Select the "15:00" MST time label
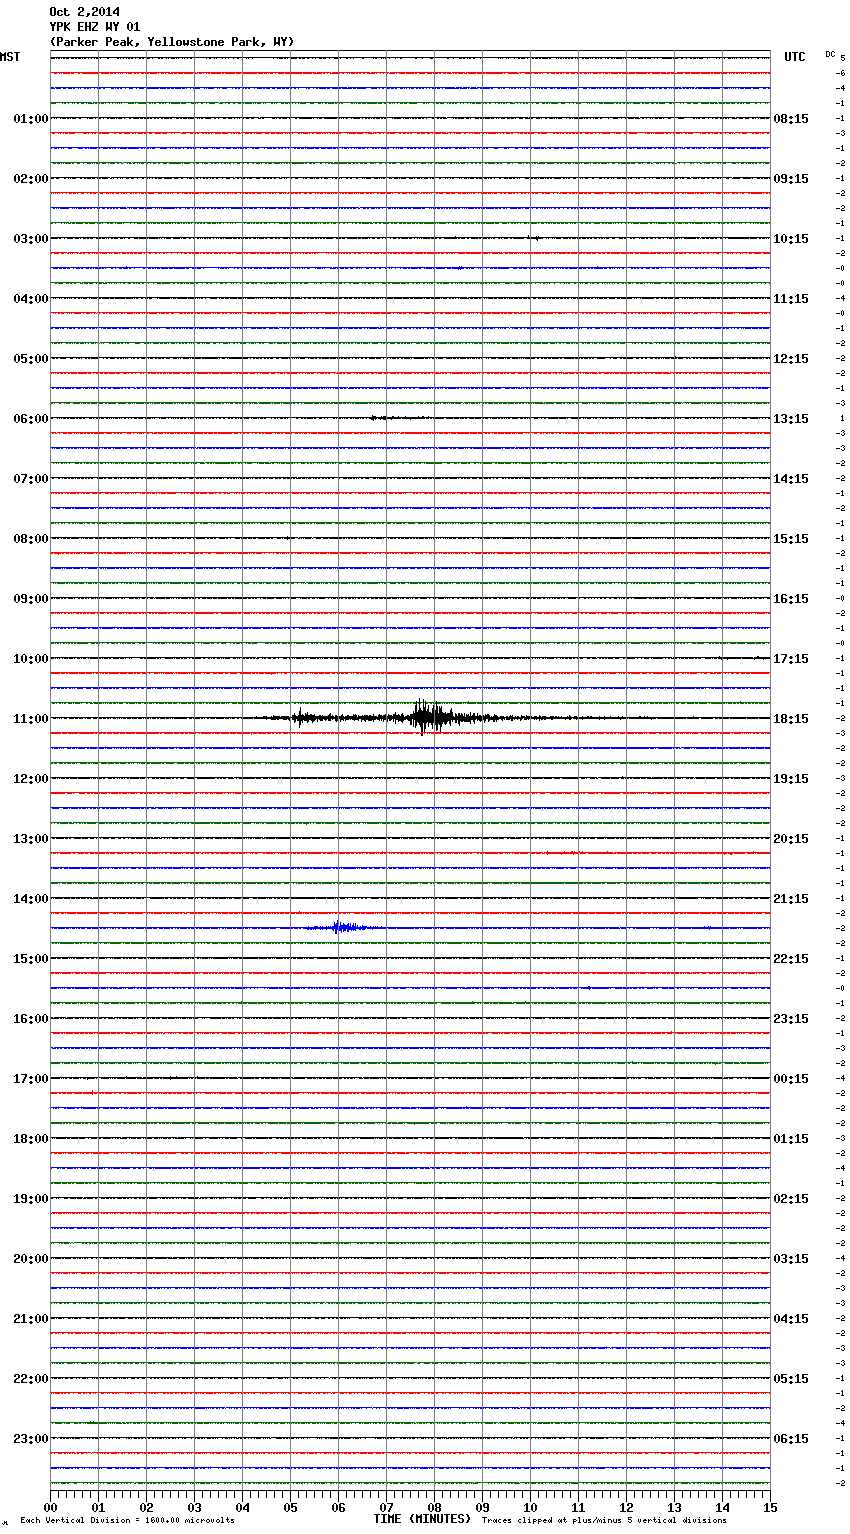Viewport: 850px width, 1534px height. coord(31,959)
